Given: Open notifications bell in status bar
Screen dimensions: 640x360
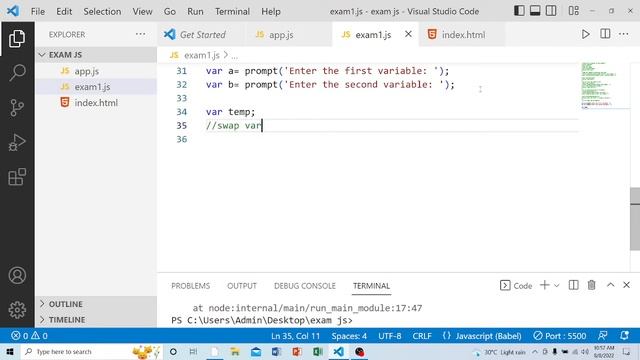Looking at the screenshot, I should [624, 336].
